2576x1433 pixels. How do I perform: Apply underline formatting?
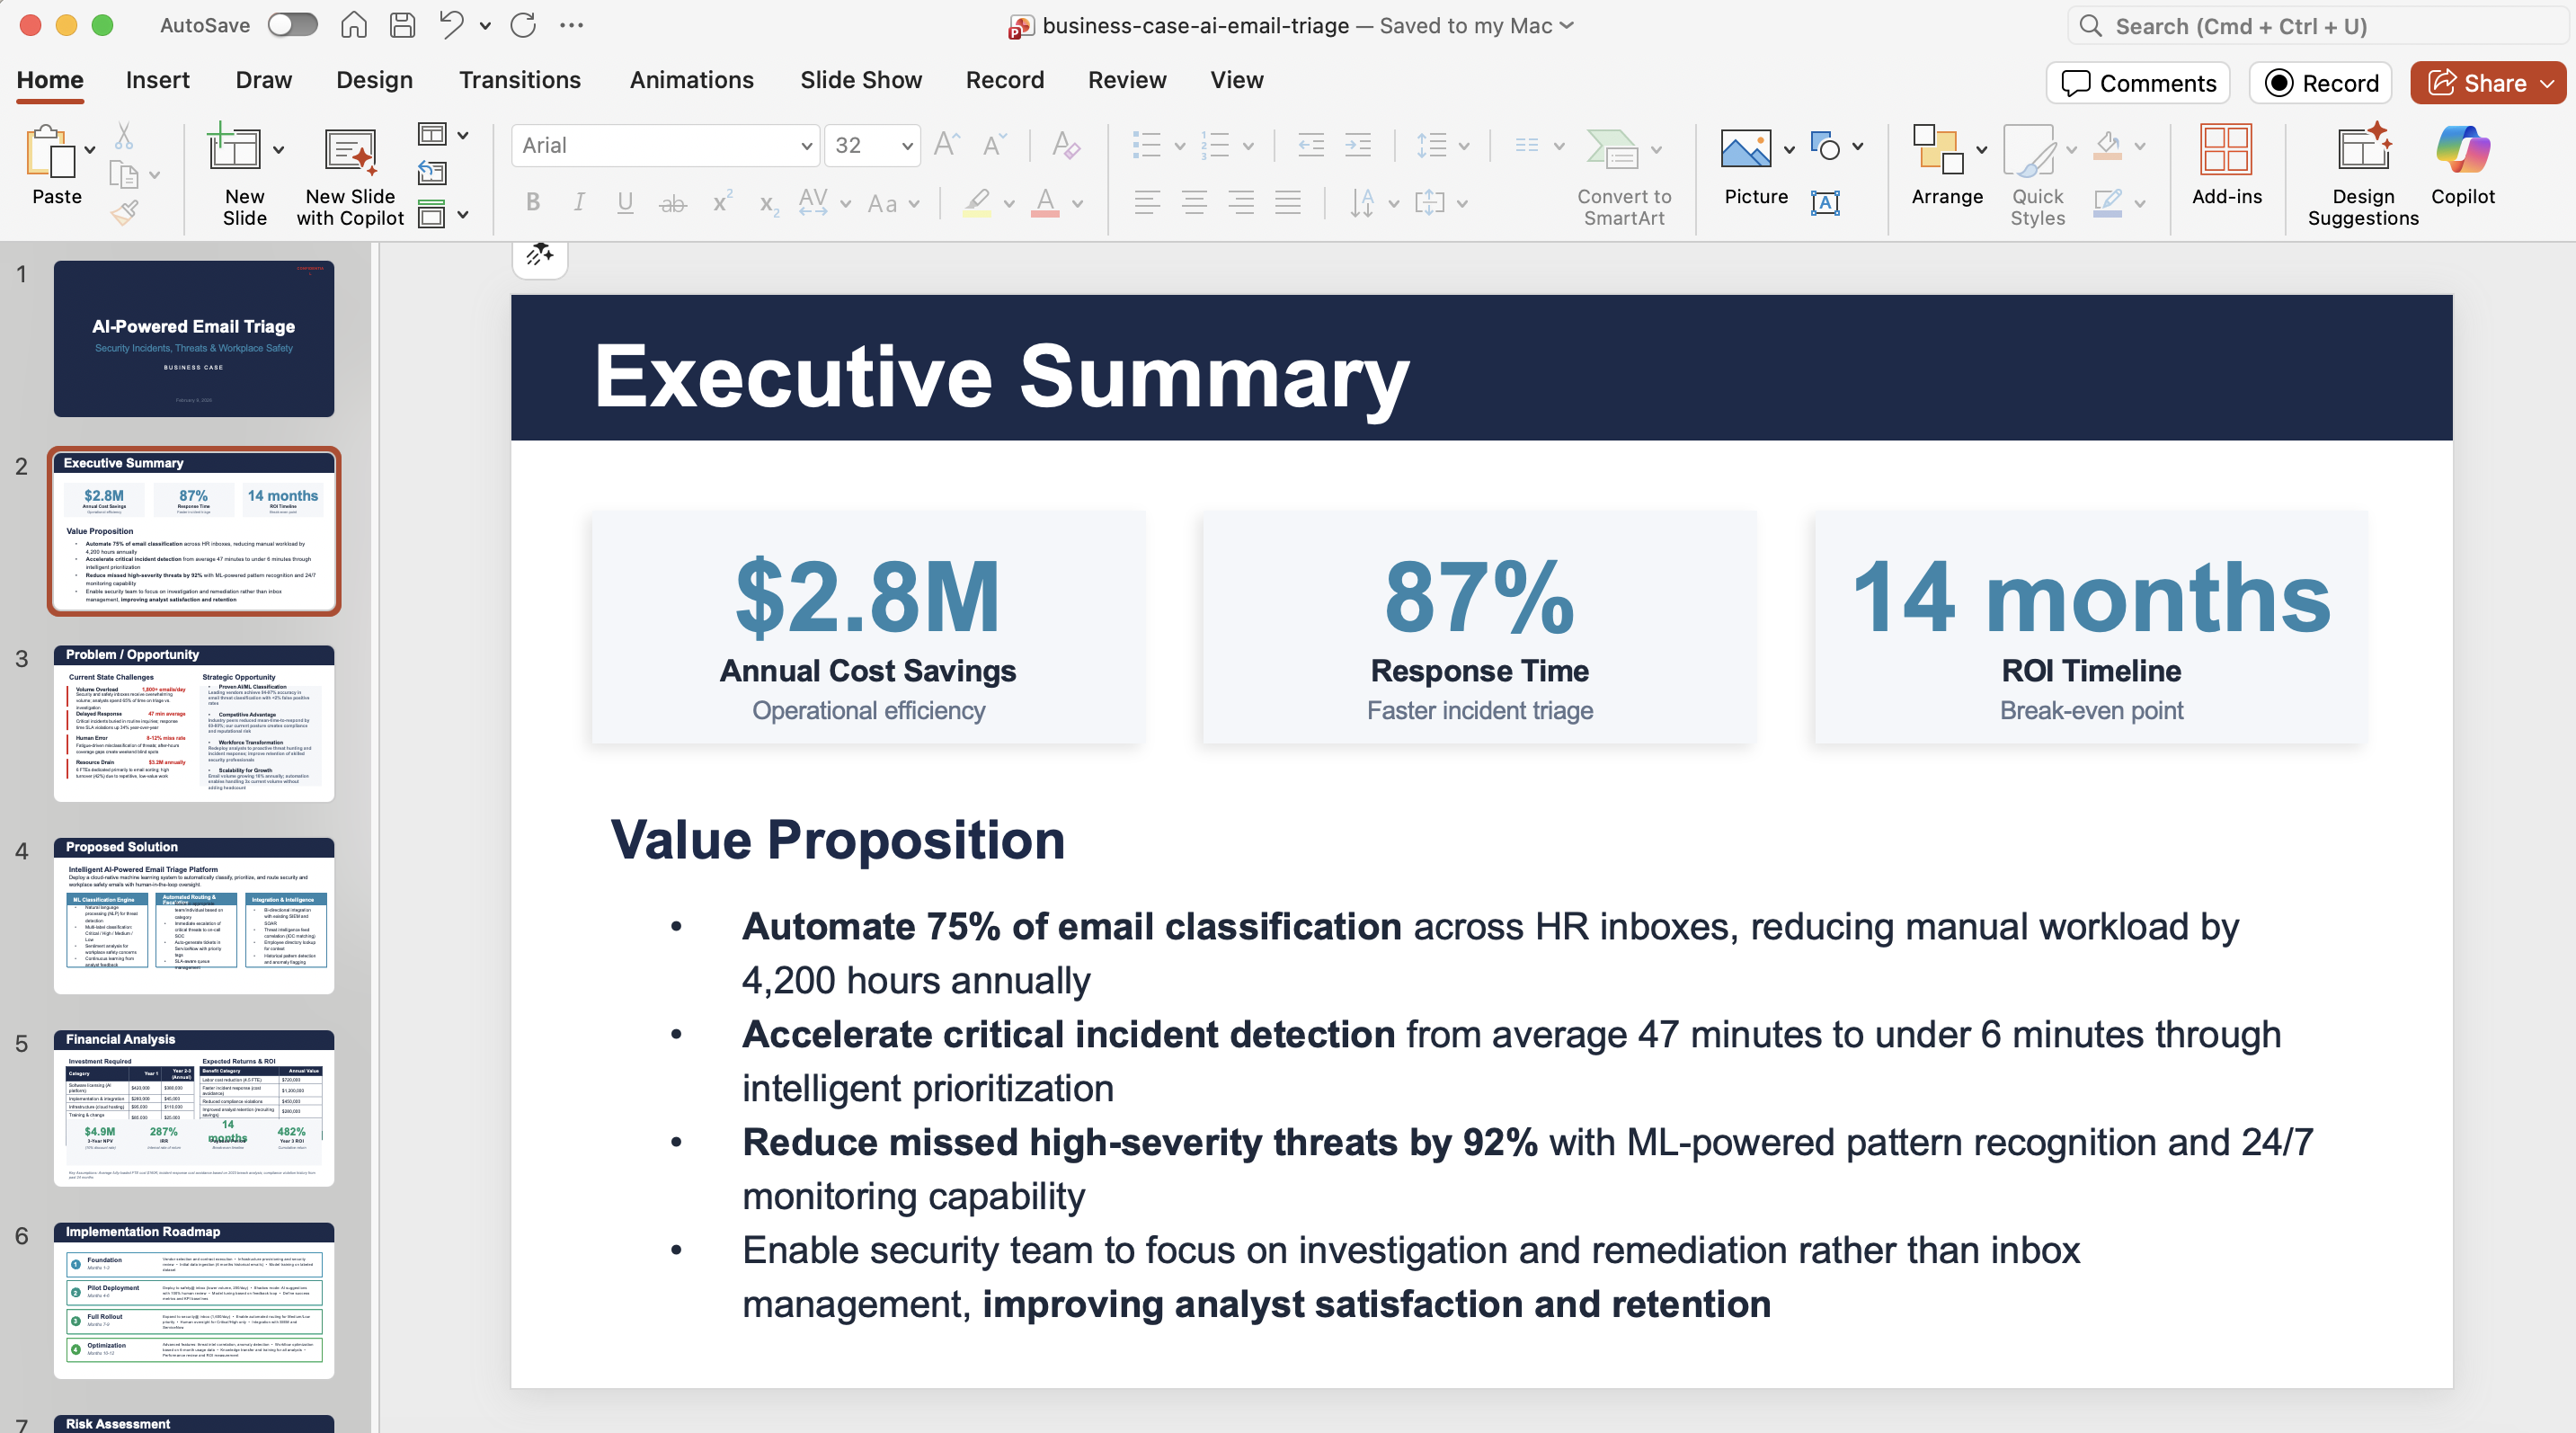pos(625,203)
